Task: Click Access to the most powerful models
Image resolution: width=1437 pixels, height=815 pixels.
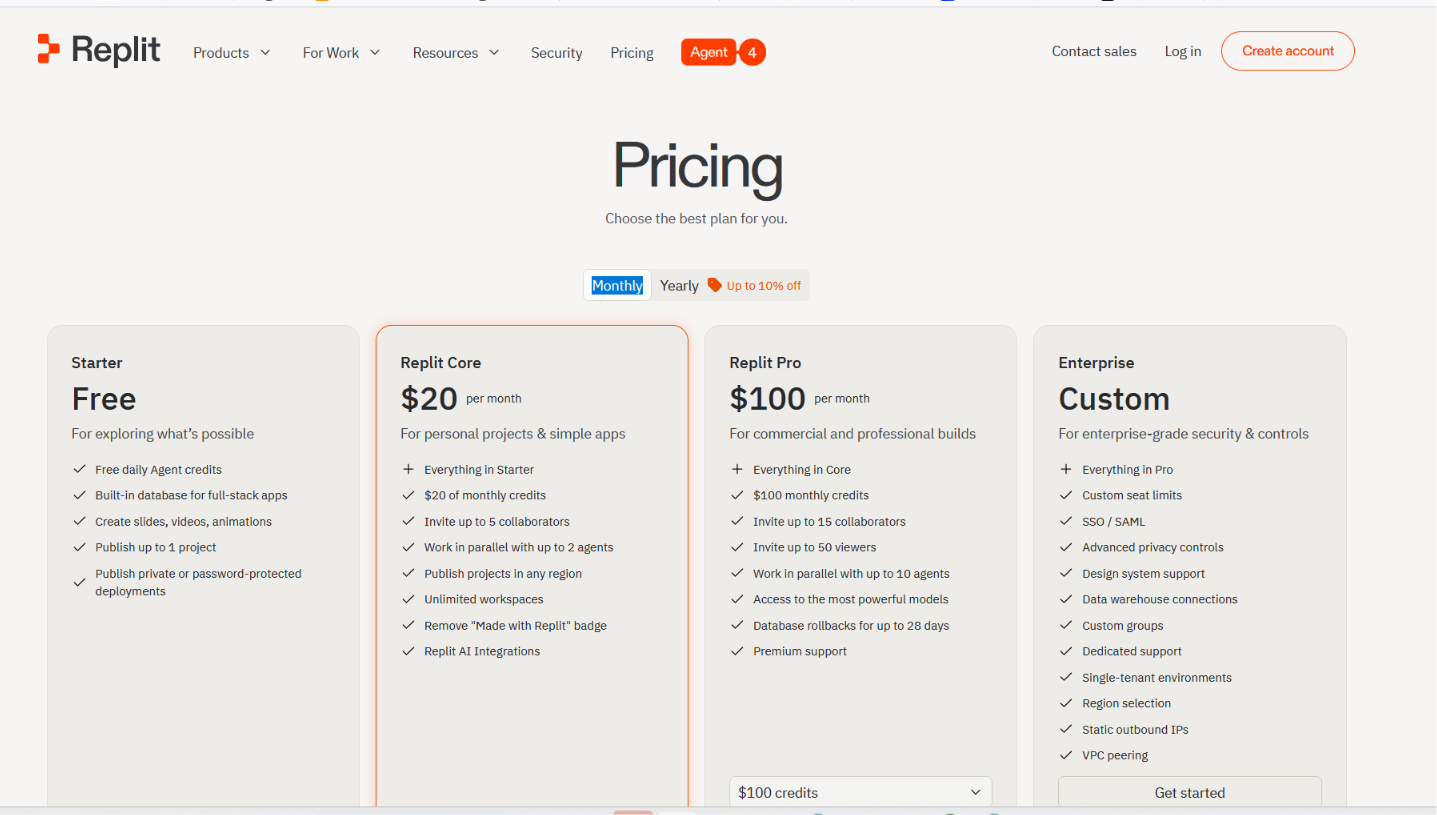Action: pyautogui.click(x=851, y=599)
